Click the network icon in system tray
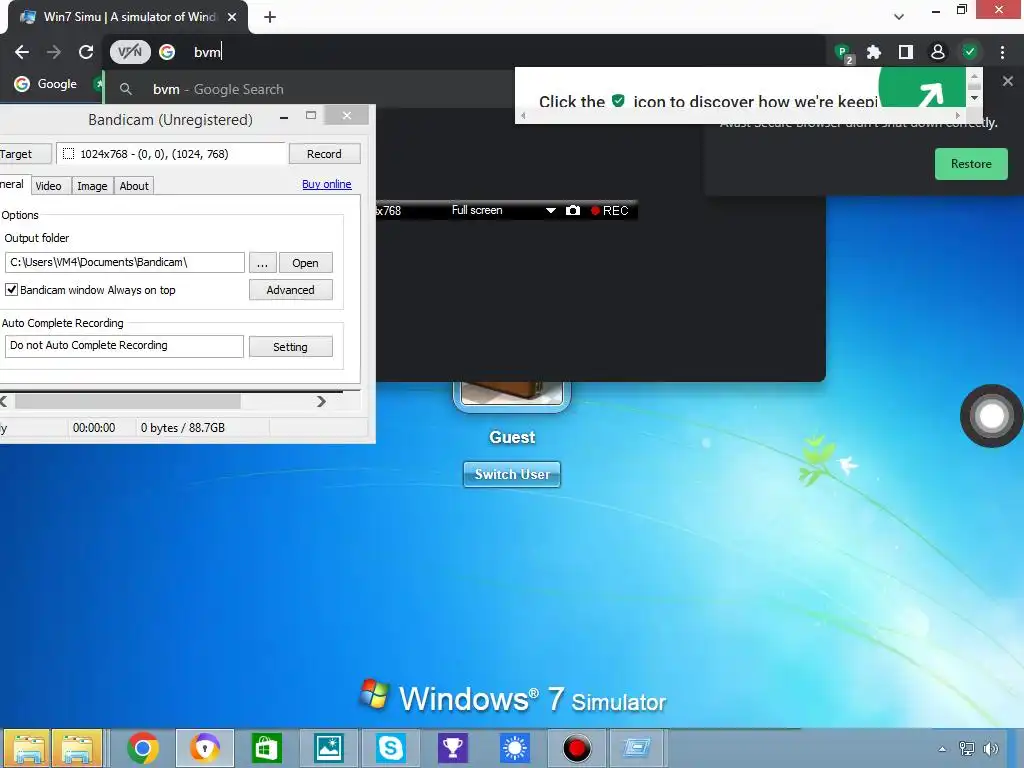Screen dimensions: 1024x768 tap(967, 749)
